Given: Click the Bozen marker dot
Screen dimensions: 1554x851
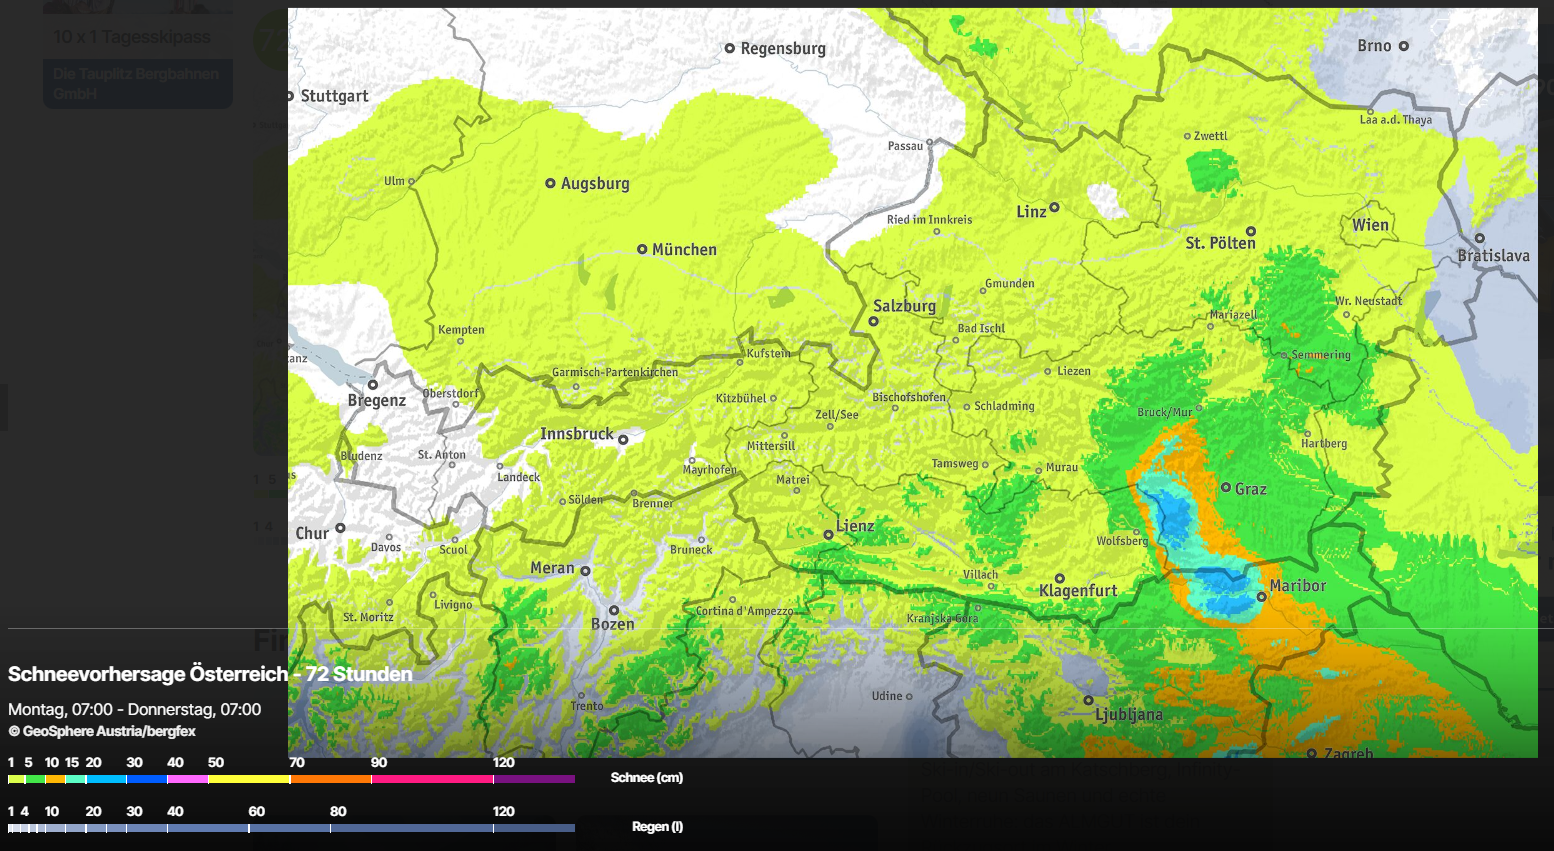Looking at the screenshot, I should pyautogui.click(x=614, y=610).
